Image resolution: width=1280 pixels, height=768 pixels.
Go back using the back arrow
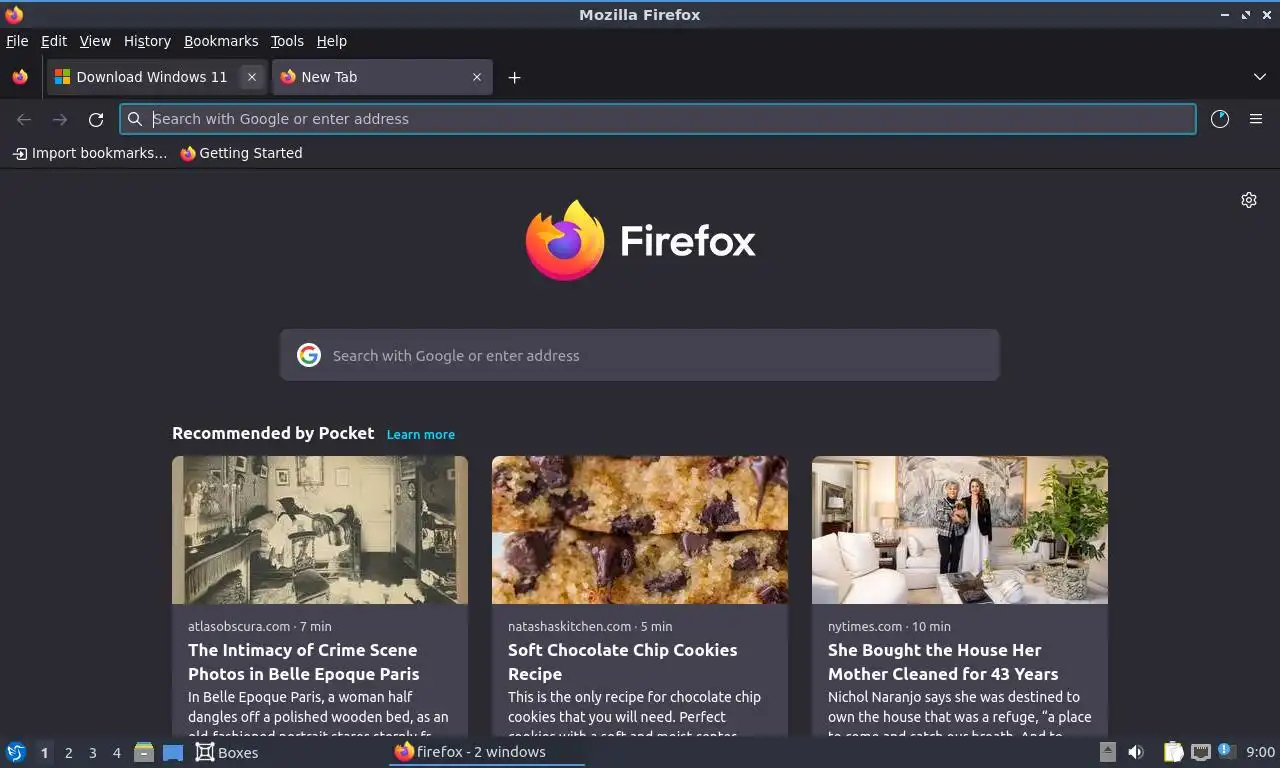pos(24,119)
